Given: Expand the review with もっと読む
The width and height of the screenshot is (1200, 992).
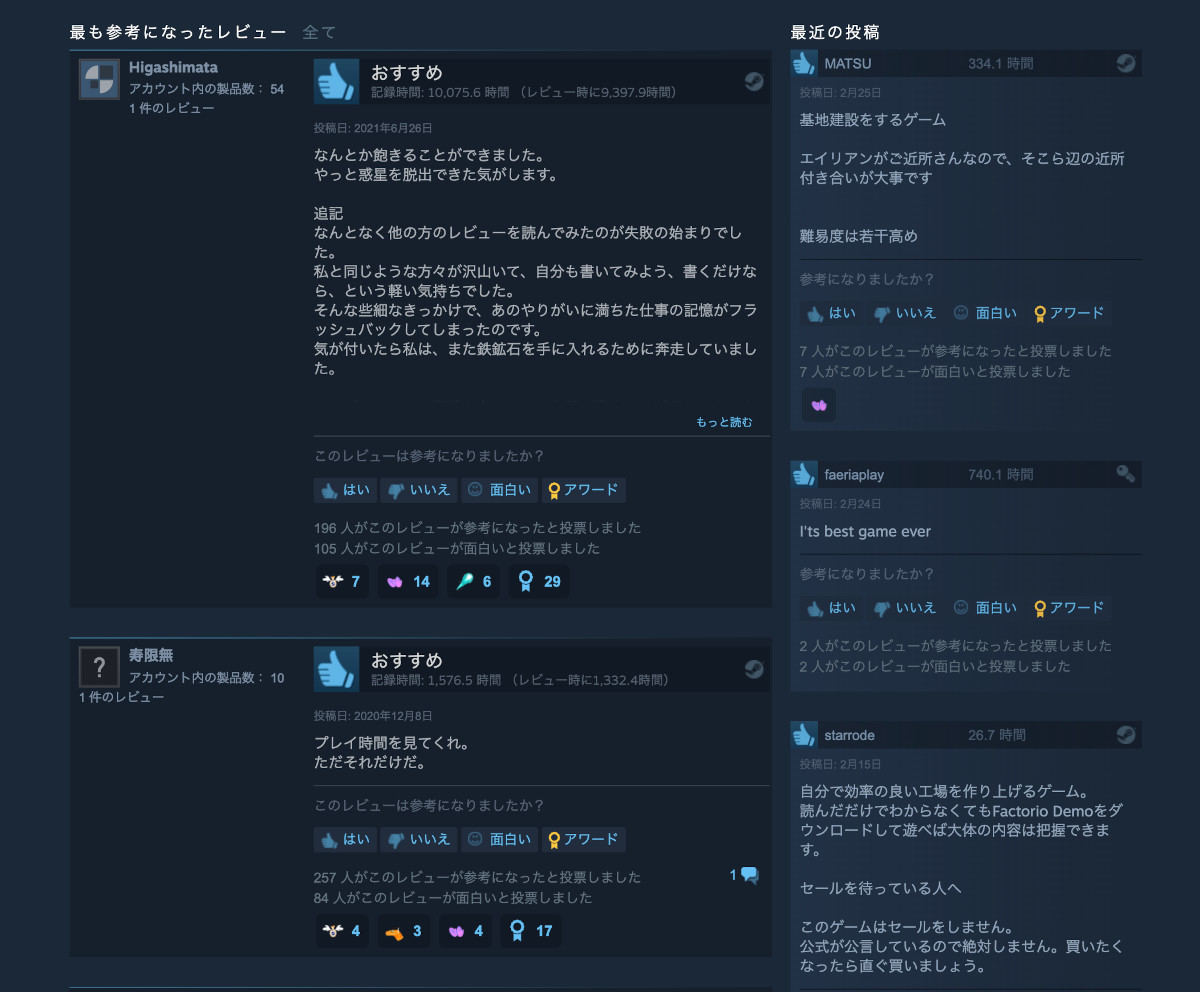Looking at the screenshot, I should [x=724, y=422].
